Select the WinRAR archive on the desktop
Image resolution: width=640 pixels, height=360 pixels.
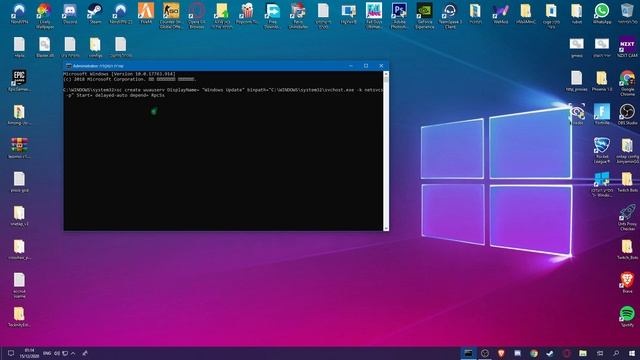(19, 148)
